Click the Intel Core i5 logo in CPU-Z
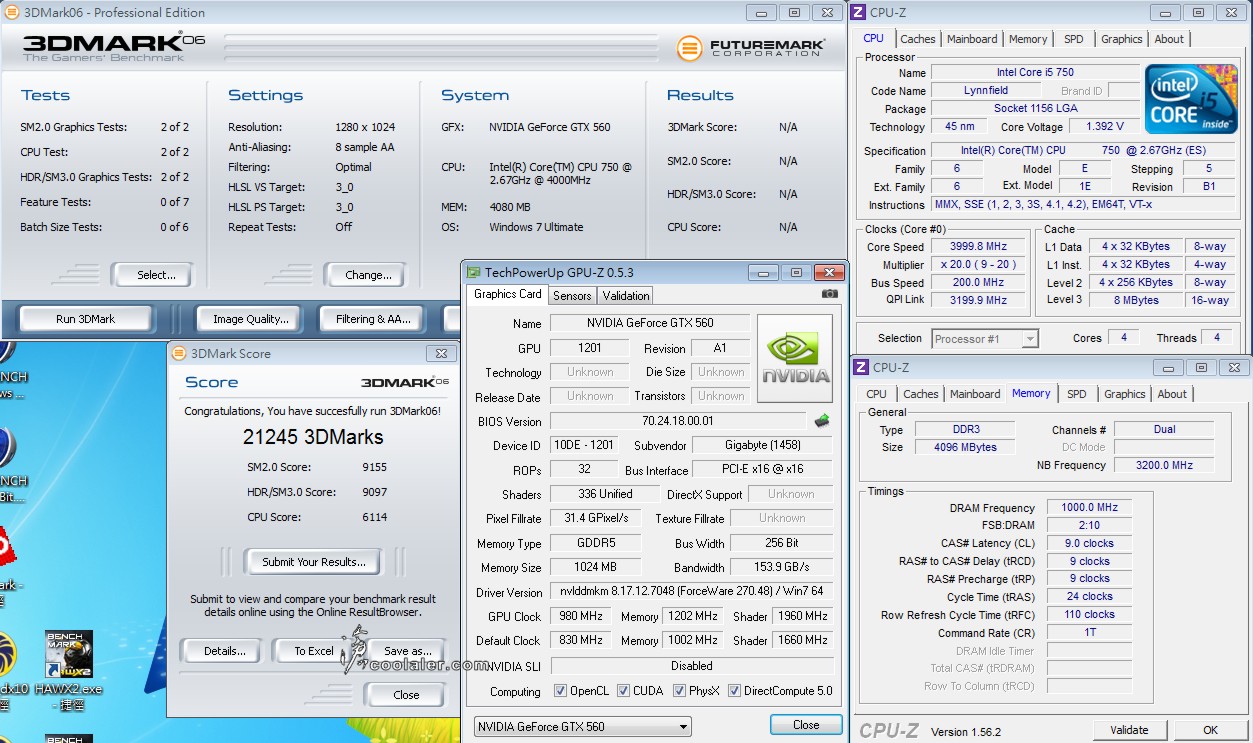1253x743 pixels. point(1191,100)
